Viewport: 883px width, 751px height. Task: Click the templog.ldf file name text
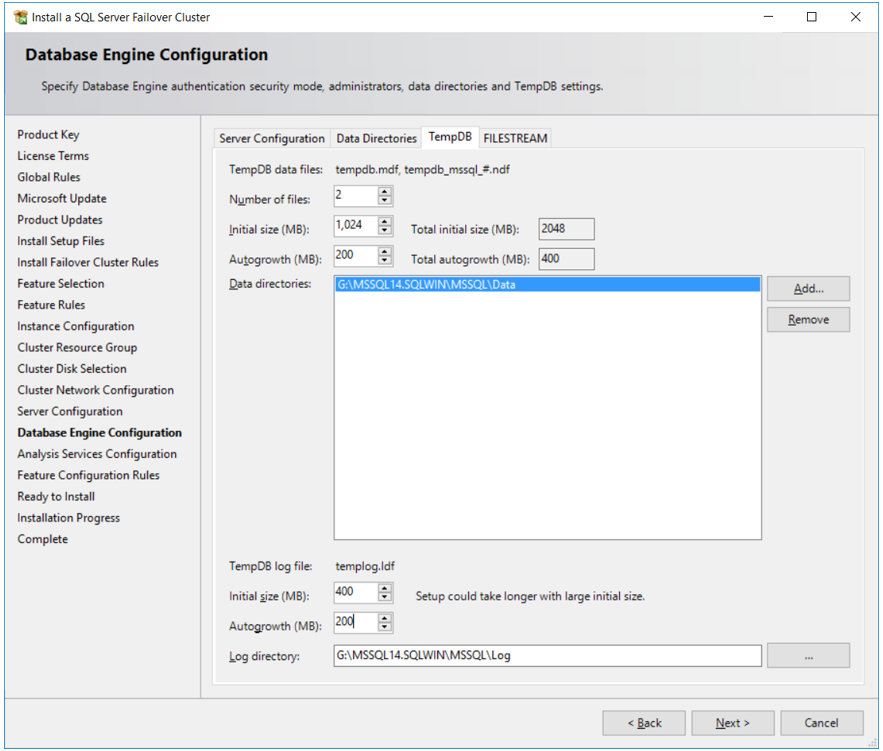(365, 566)
